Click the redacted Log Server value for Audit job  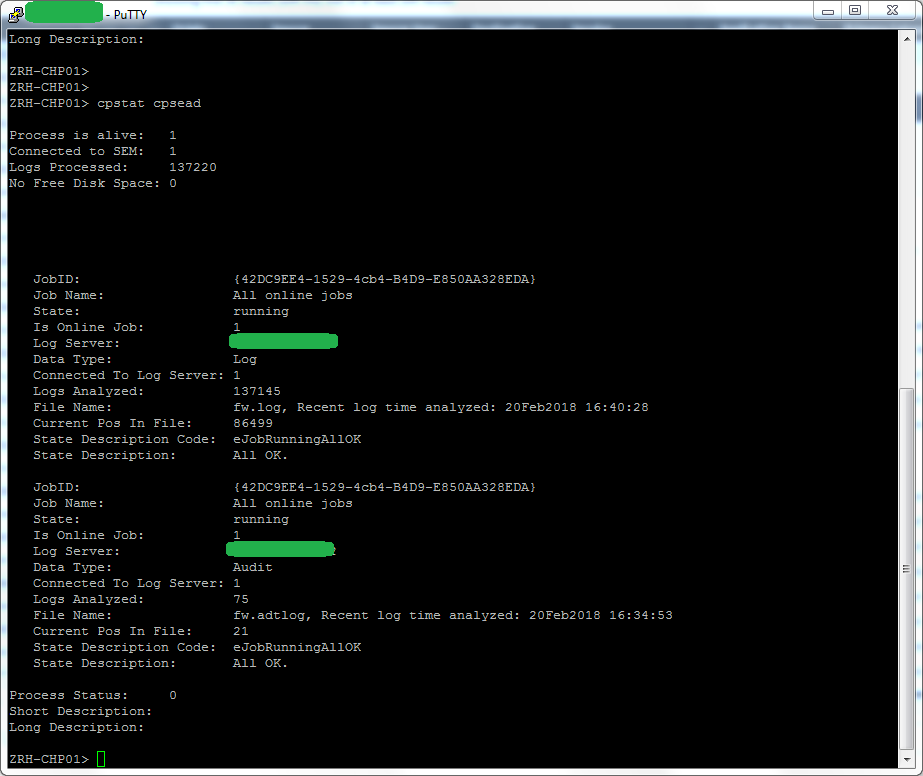point(281,549)
